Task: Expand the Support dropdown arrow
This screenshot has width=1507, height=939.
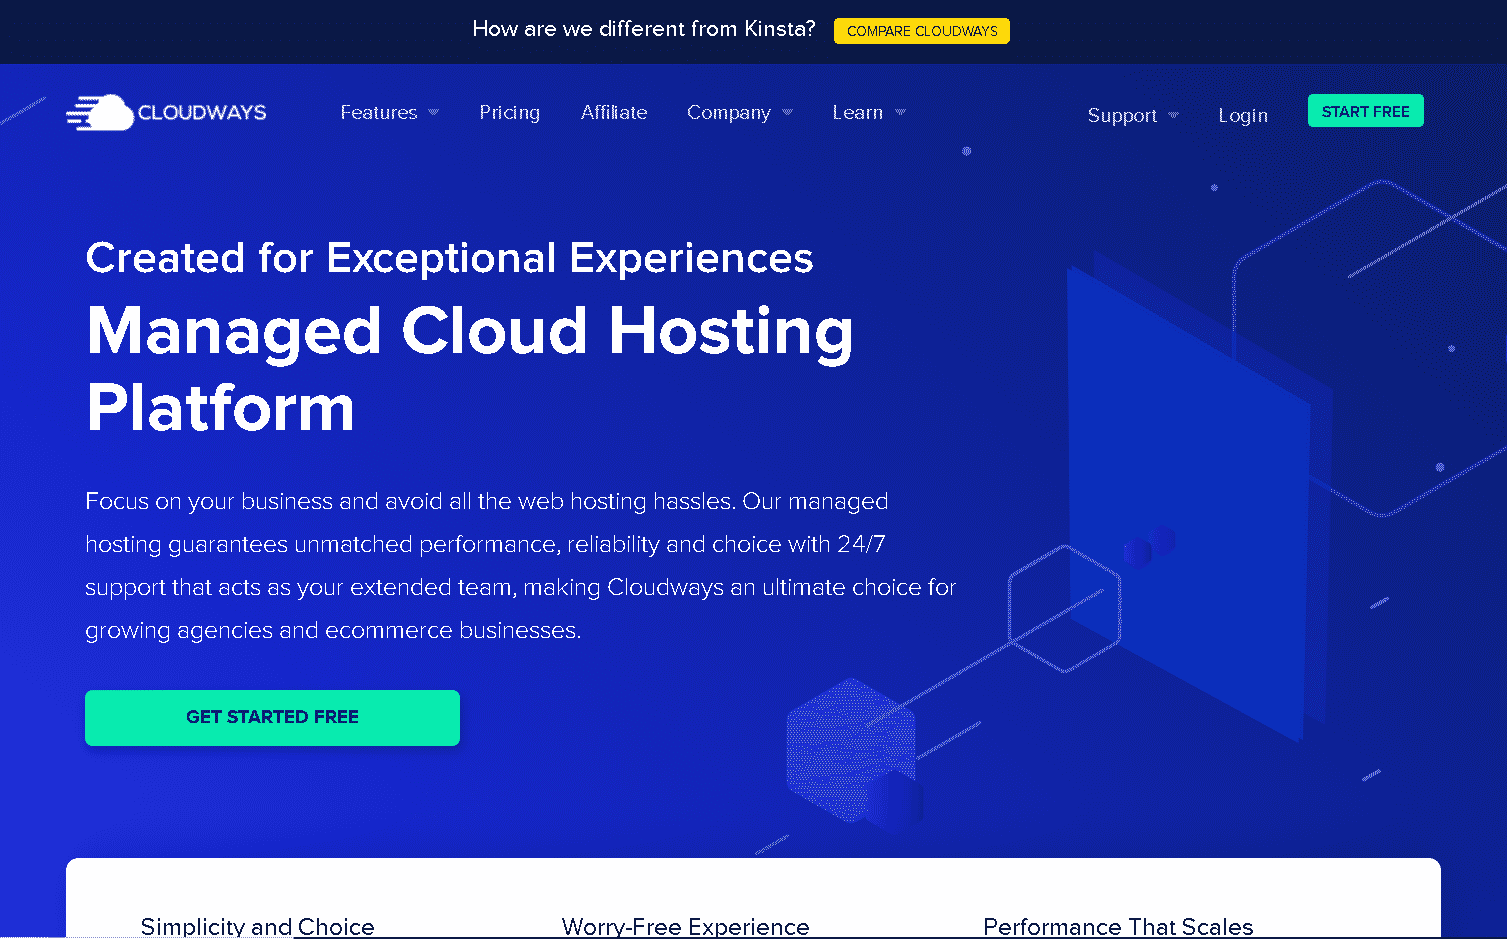Action: coord(1173,116)
